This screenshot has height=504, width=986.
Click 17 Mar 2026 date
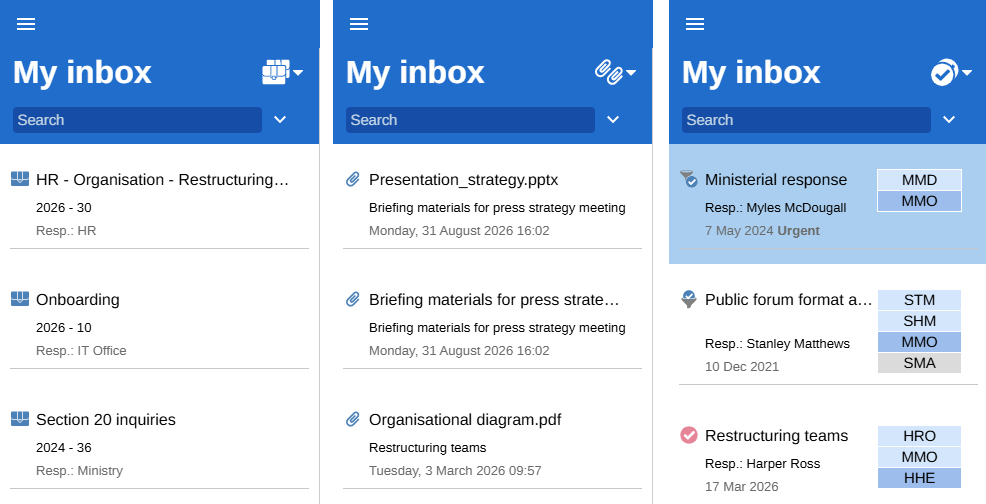[x=741, y=487]
